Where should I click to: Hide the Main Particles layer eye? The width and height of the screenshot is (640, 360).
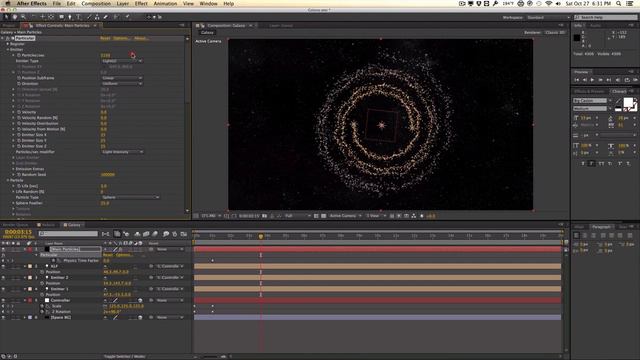click(3, 249)
